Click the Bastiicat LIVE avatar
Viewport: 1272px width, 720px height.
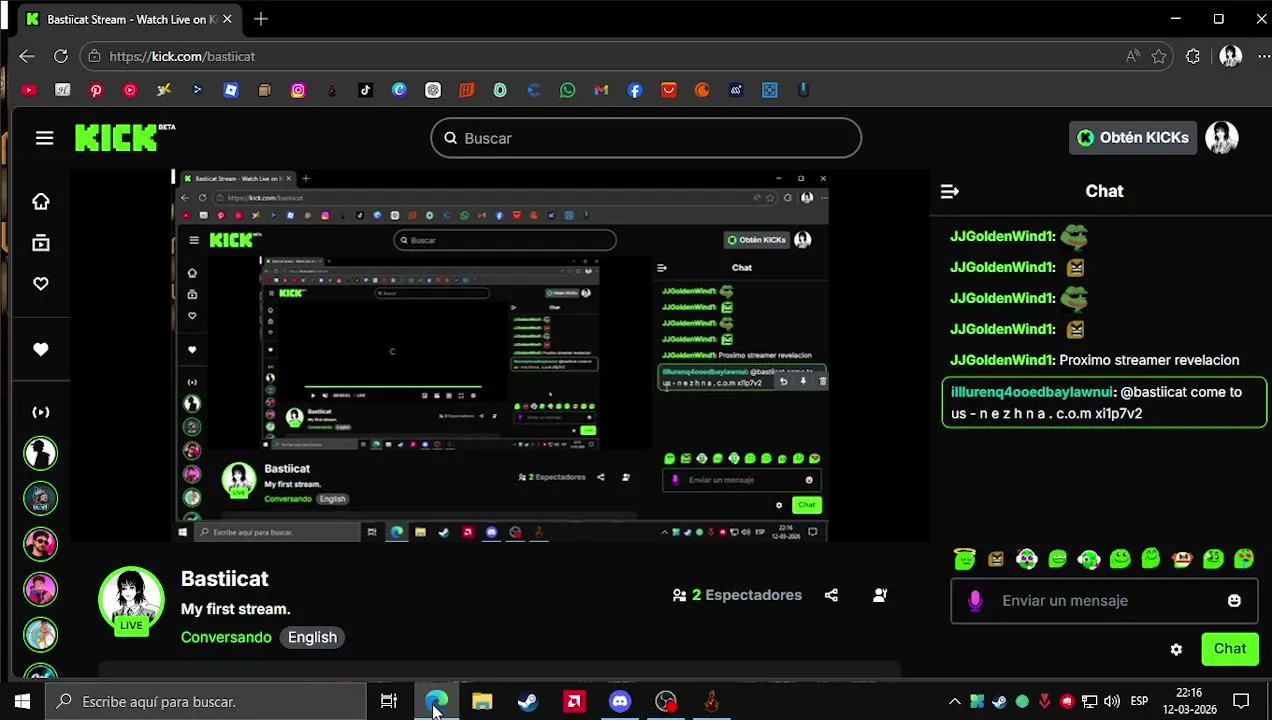(131, 600)
